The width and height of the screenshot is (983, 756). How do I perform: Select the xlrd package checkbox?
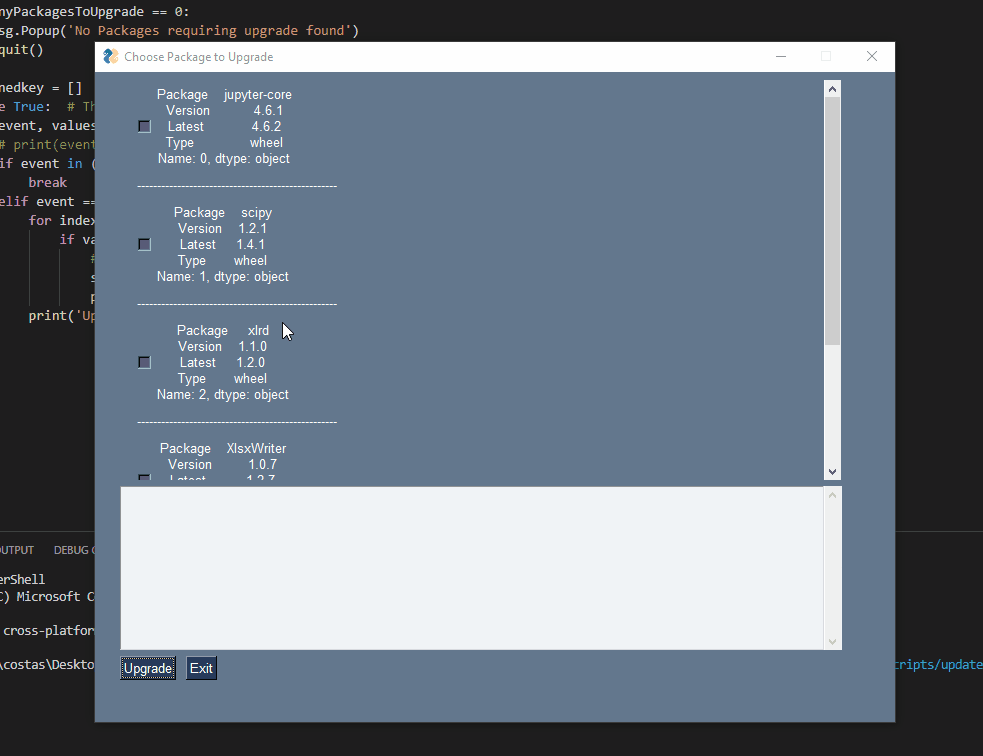[144, 362]
